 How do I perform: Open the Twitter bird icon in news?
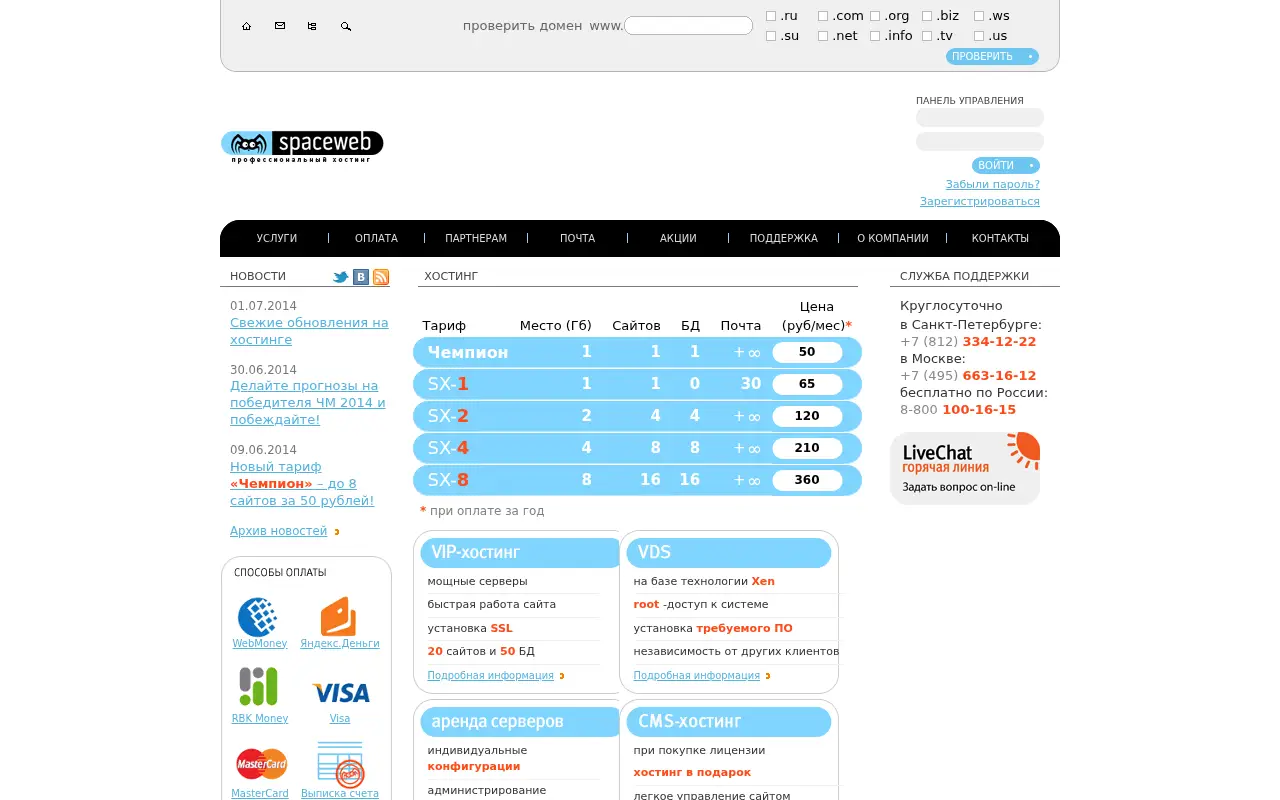pyautogui.click(x=341, y=277)
